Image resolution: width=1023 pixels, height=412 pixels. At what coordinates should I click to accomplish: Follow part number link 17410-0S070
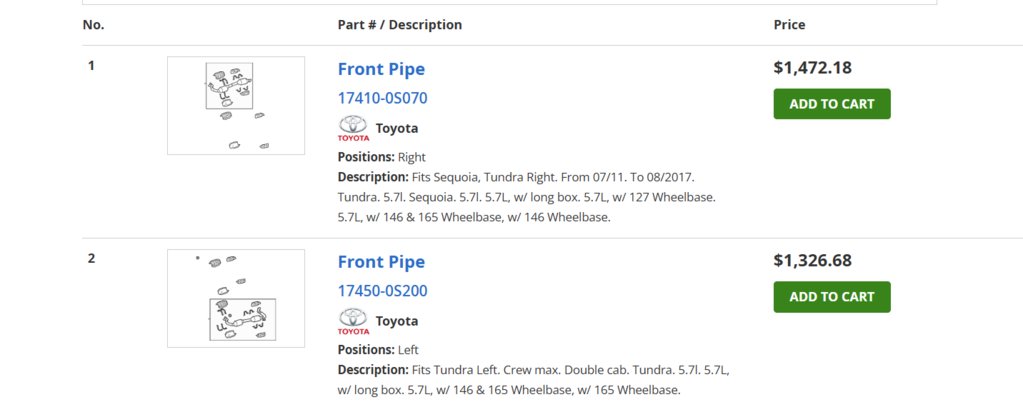(x=382, y=99)
